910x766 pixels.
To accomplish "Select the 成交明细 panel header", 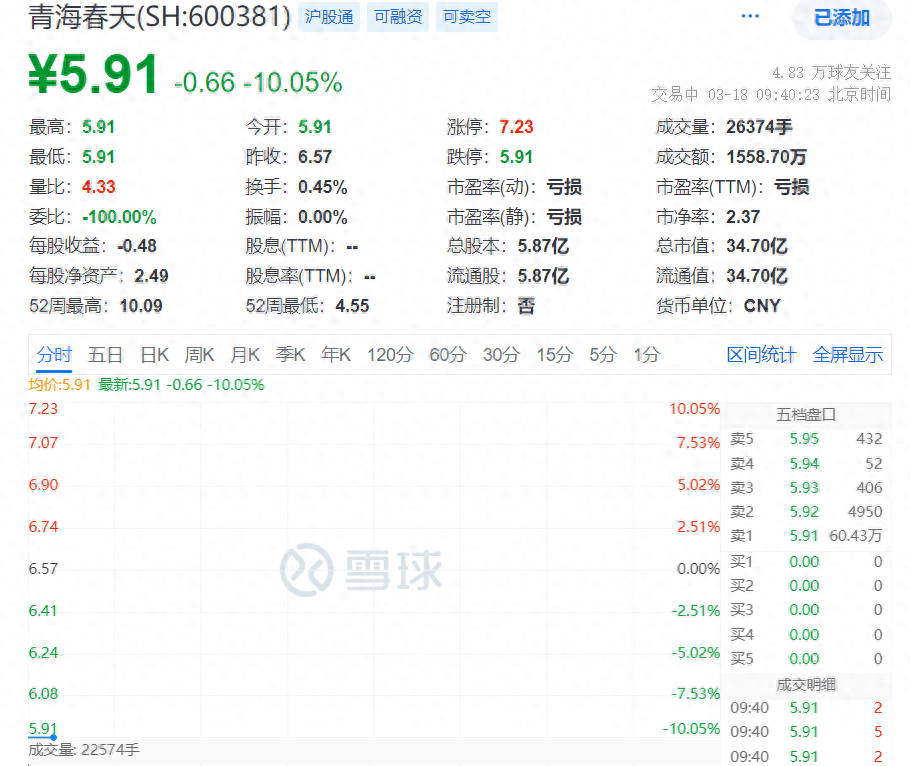I will tap(806, 685).
